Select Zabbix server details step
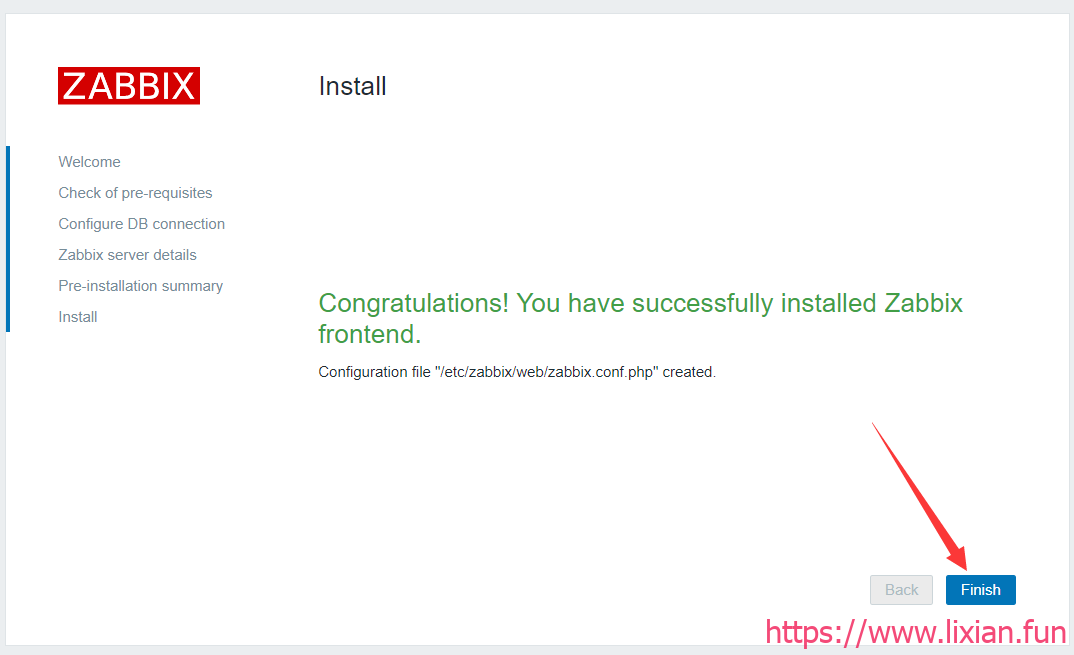 [x=127, y=255]
